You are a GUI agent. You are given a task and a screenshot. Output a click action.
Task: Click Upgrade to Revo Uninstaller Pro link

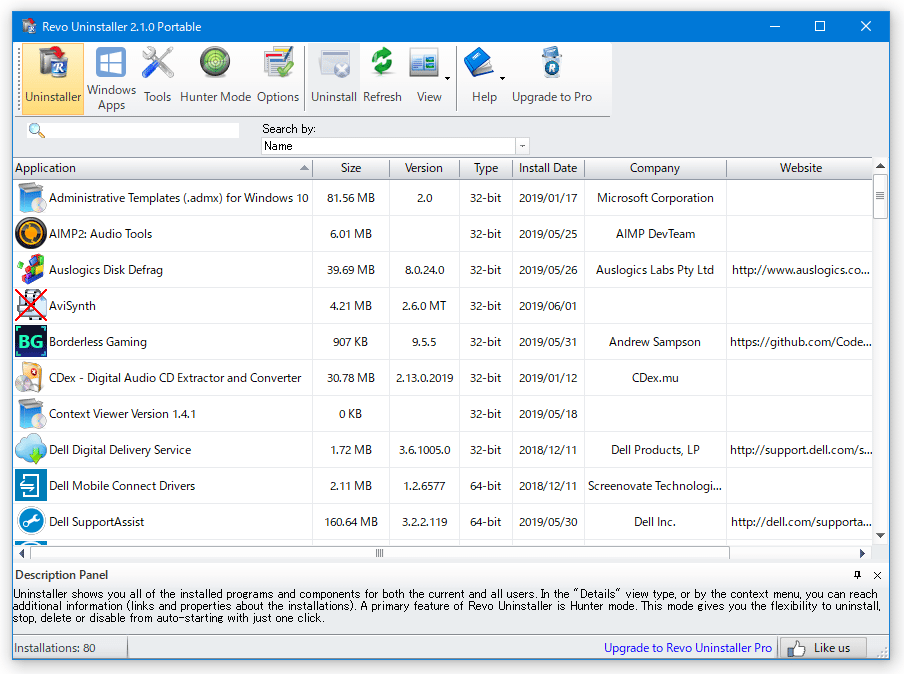[x=687, y=648]
